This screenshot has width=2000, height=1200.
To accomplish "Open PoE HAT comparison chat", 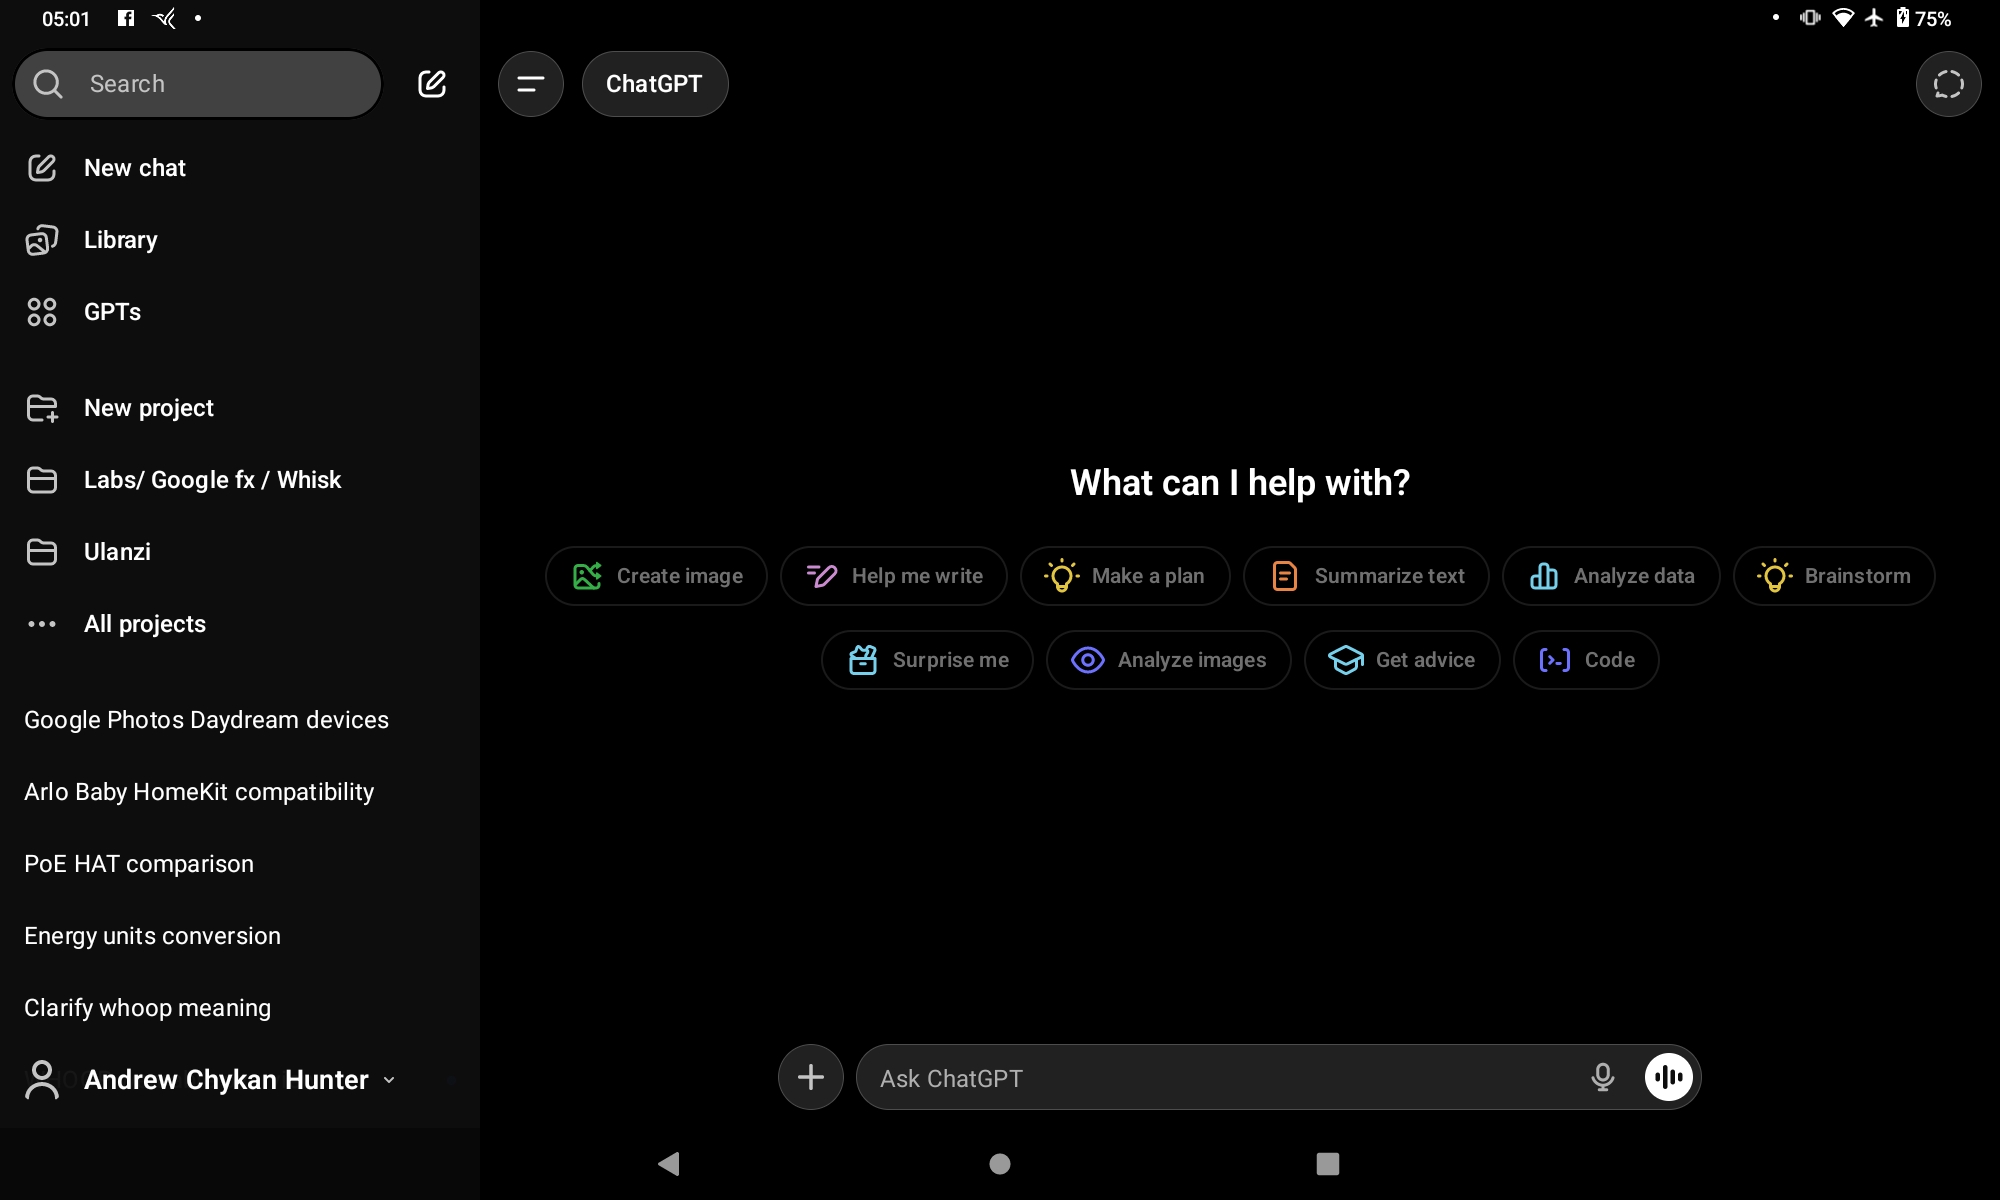I will click(139, 864).
